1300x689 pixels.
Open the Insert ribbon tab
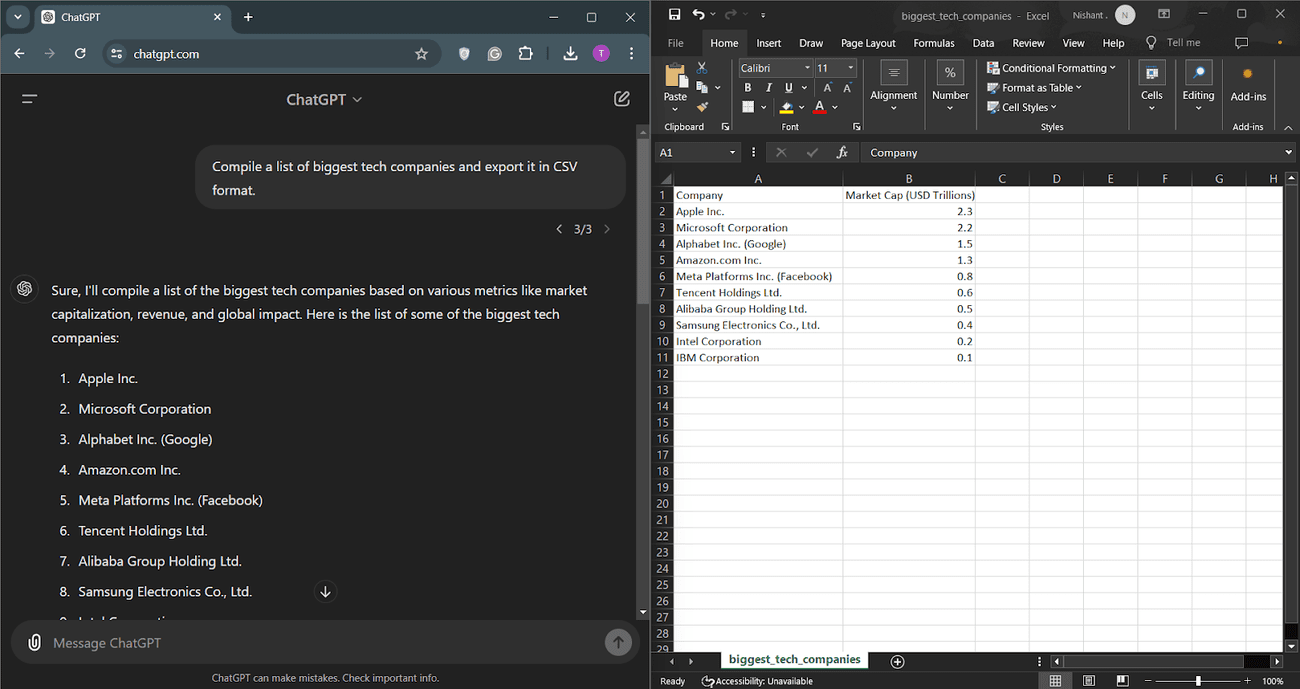(x=768, y=43)
